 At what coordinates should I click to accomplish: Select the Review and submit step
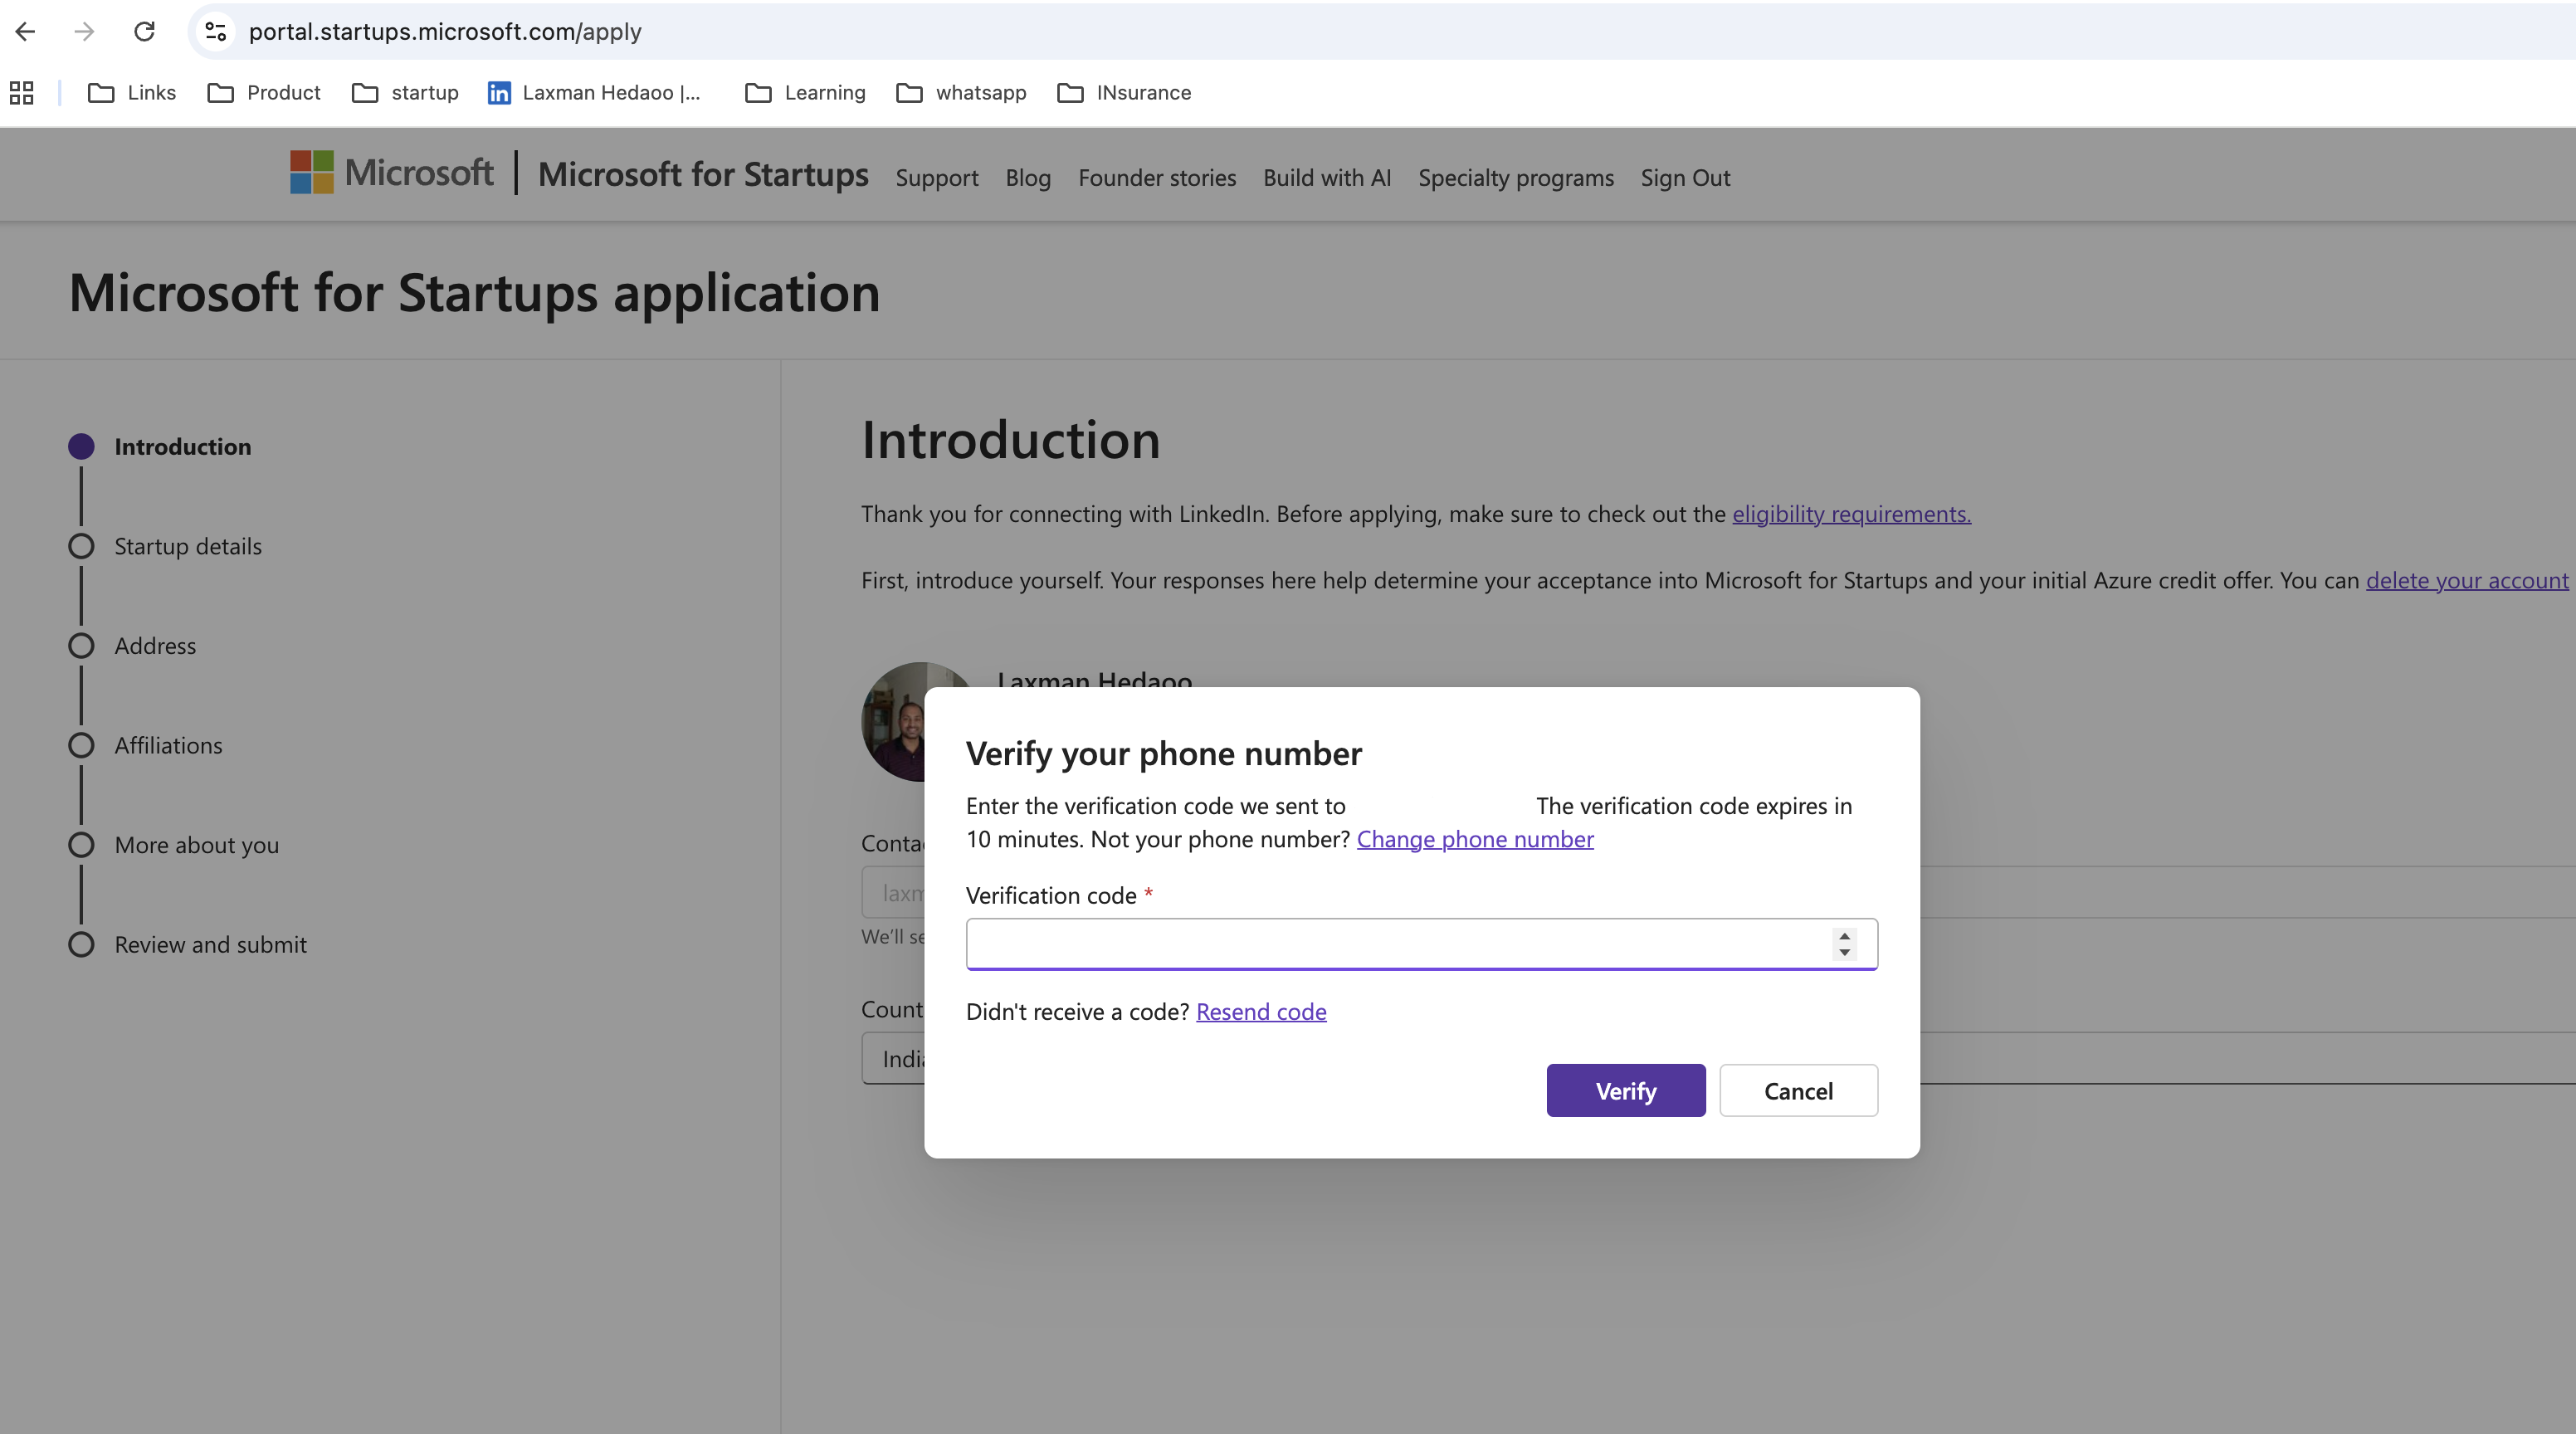[210, 944]
